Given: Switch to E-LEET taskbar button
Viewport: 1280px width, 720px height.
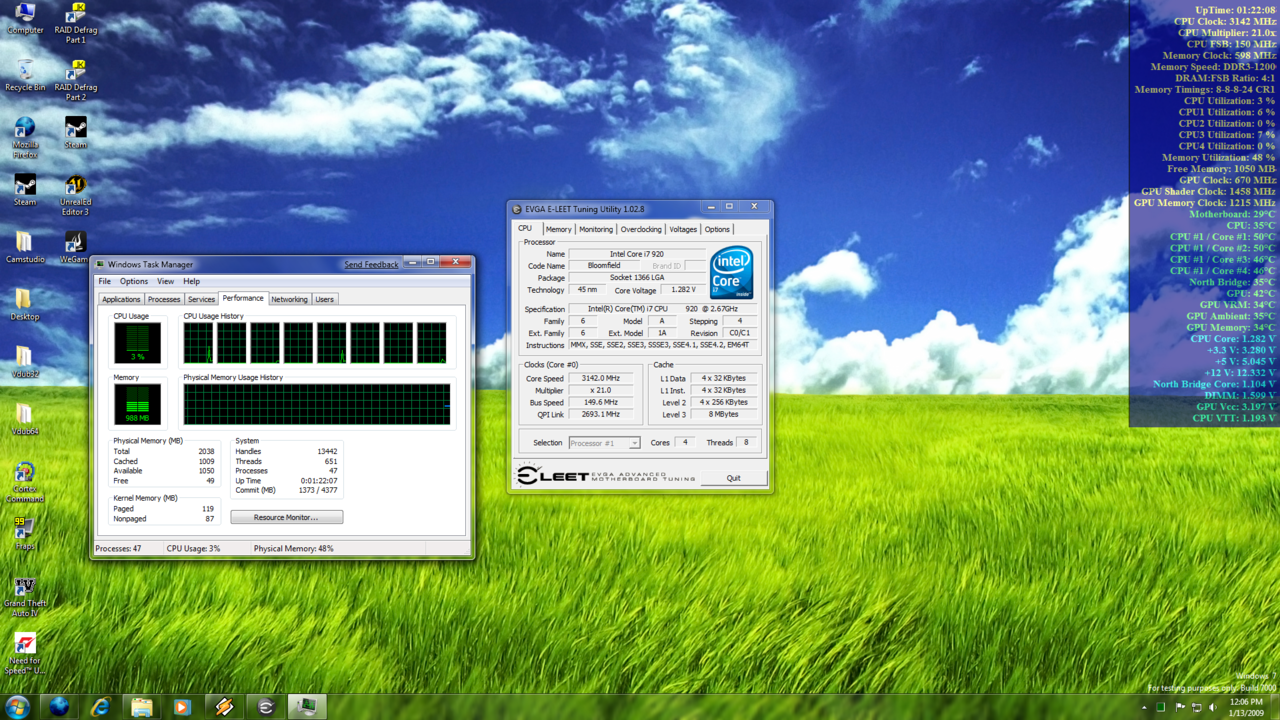Looking at the screenshot, I should tap(265, 707).
